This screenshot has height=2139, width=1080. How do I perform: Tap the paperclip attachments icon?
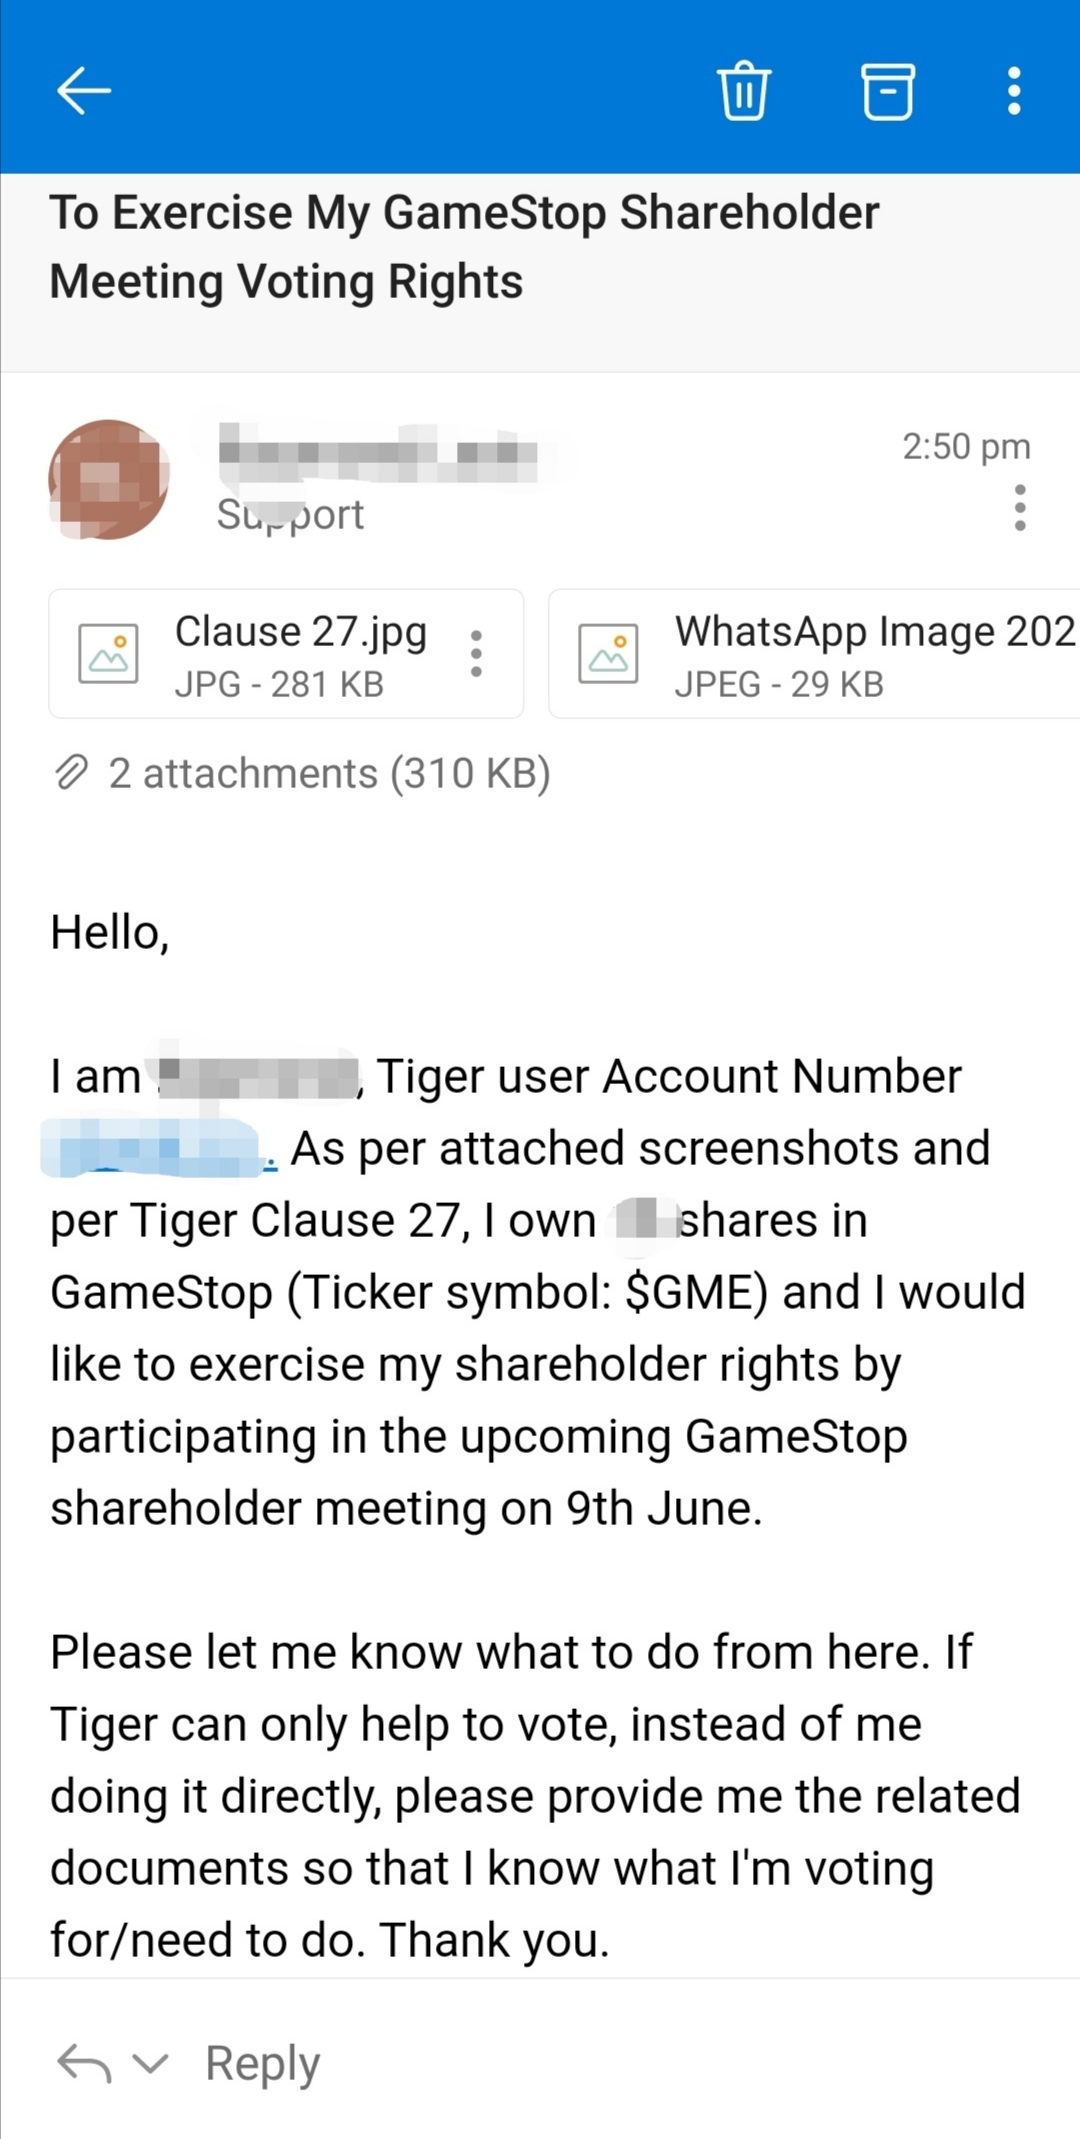pyautogui.click(x=71, y=773)
